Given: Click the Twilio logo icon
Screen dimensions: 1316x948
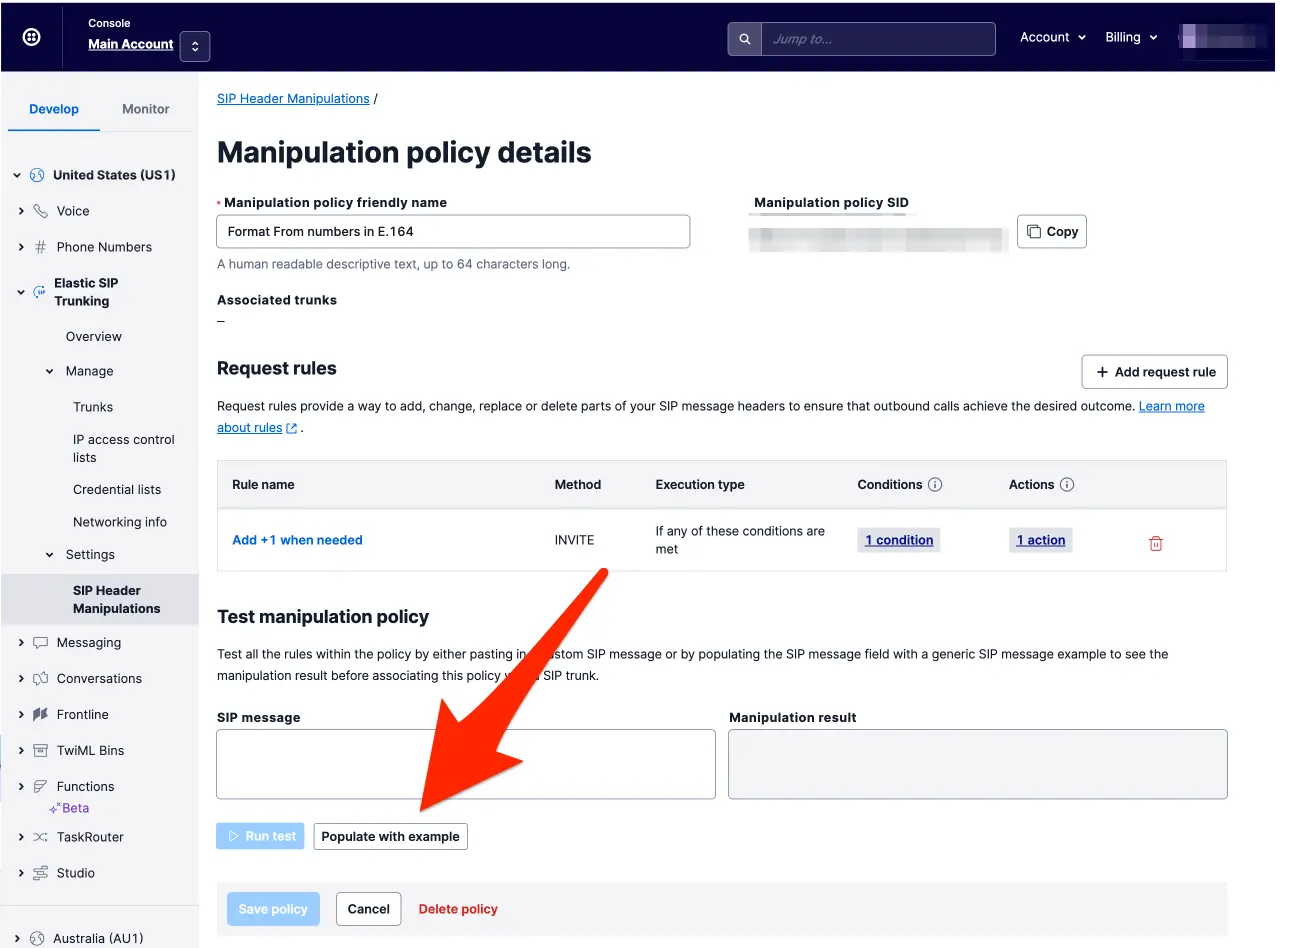Looking at the screenshot, I should pyautogui.click(x=32, y=37).
